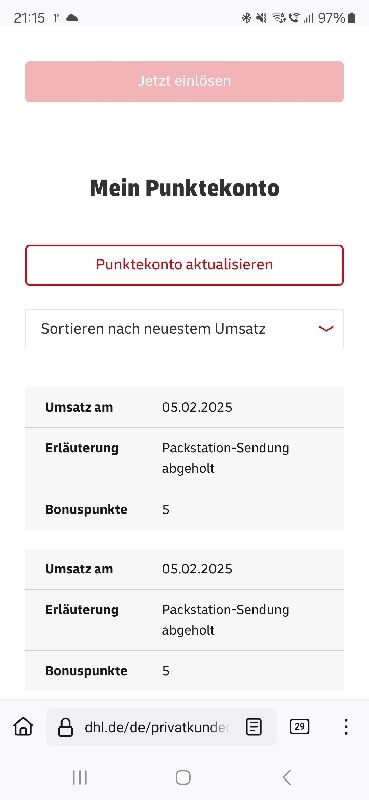Open reader mode page icon

(254, 727)
